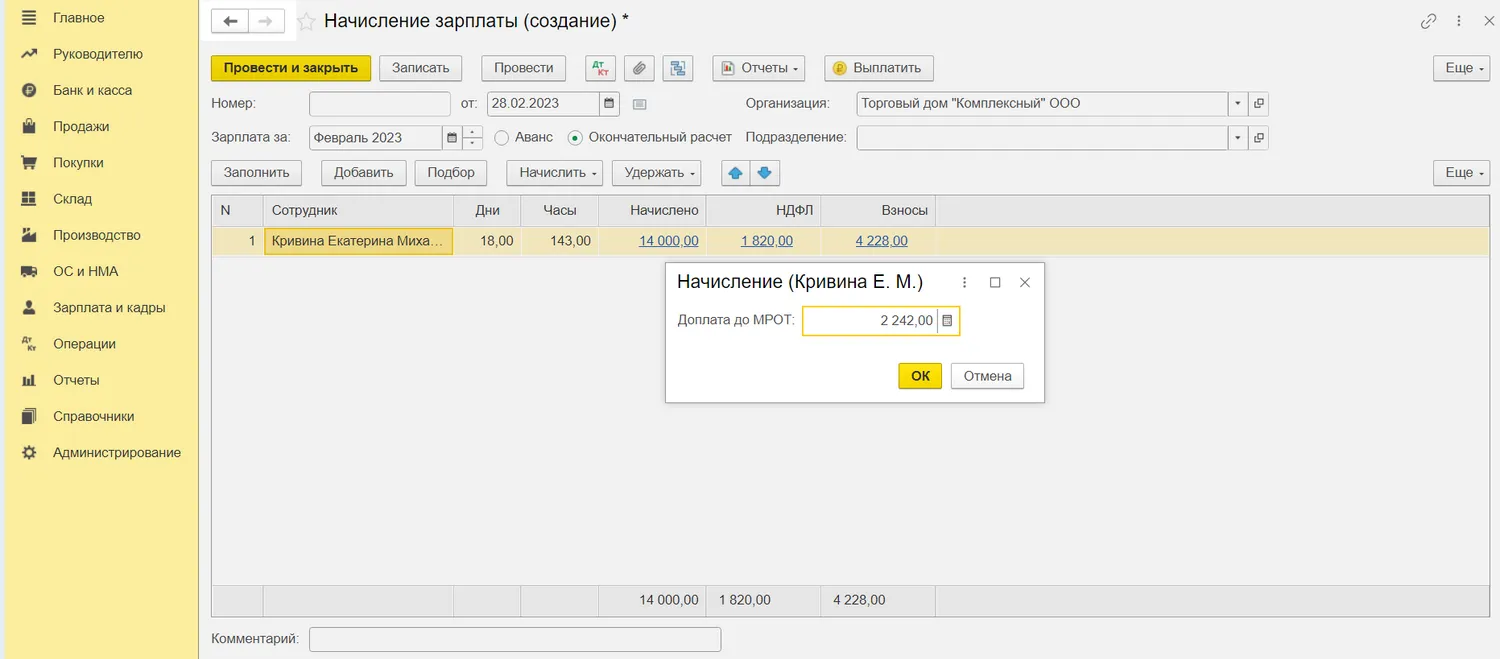Click the Номер input field
The width and height of the screenshot is (1500, 659).
(380, 103)
